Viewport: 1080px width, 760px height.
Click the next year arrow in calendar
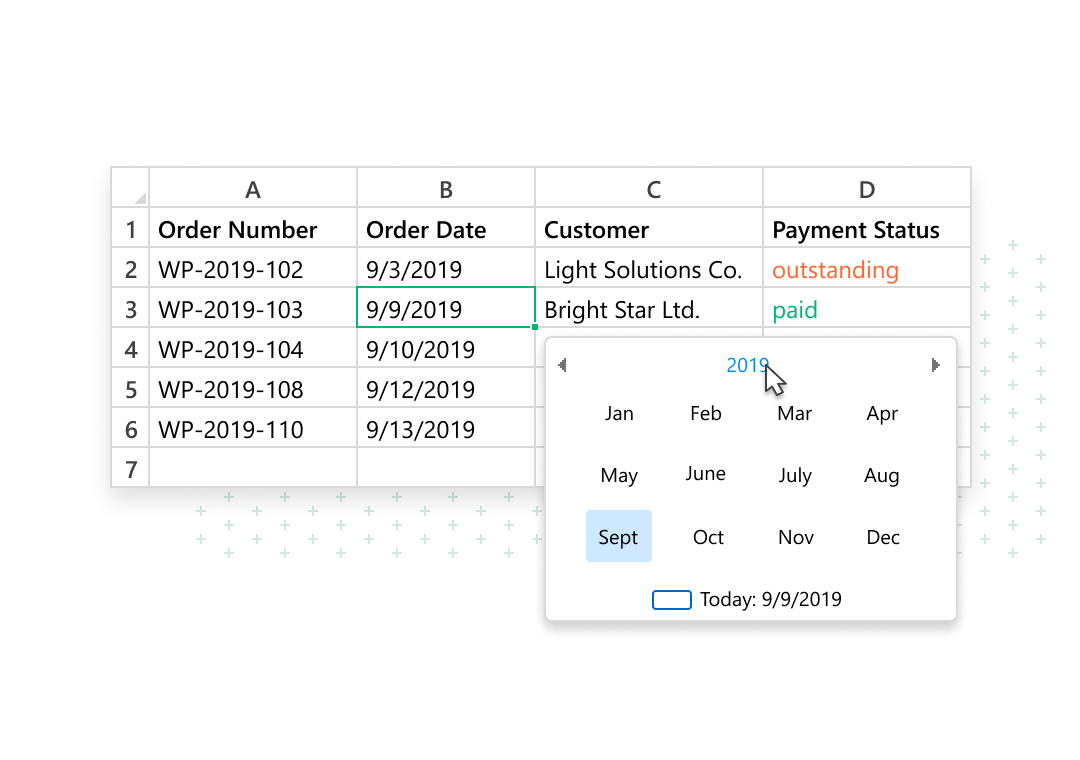pyautogui.click(x=935, y=366)
